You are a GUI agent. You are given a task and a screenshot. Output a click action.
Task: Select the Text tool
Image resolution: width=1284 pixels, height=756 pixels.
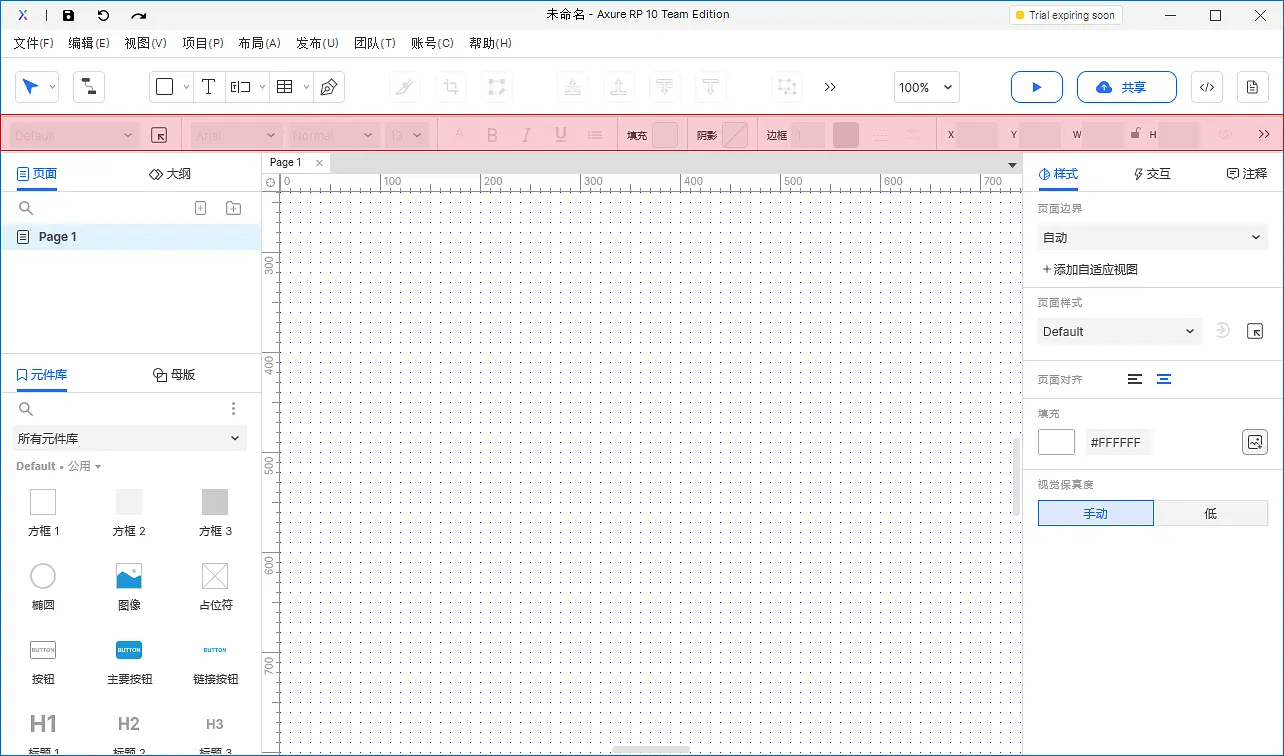tap(209, 87)
